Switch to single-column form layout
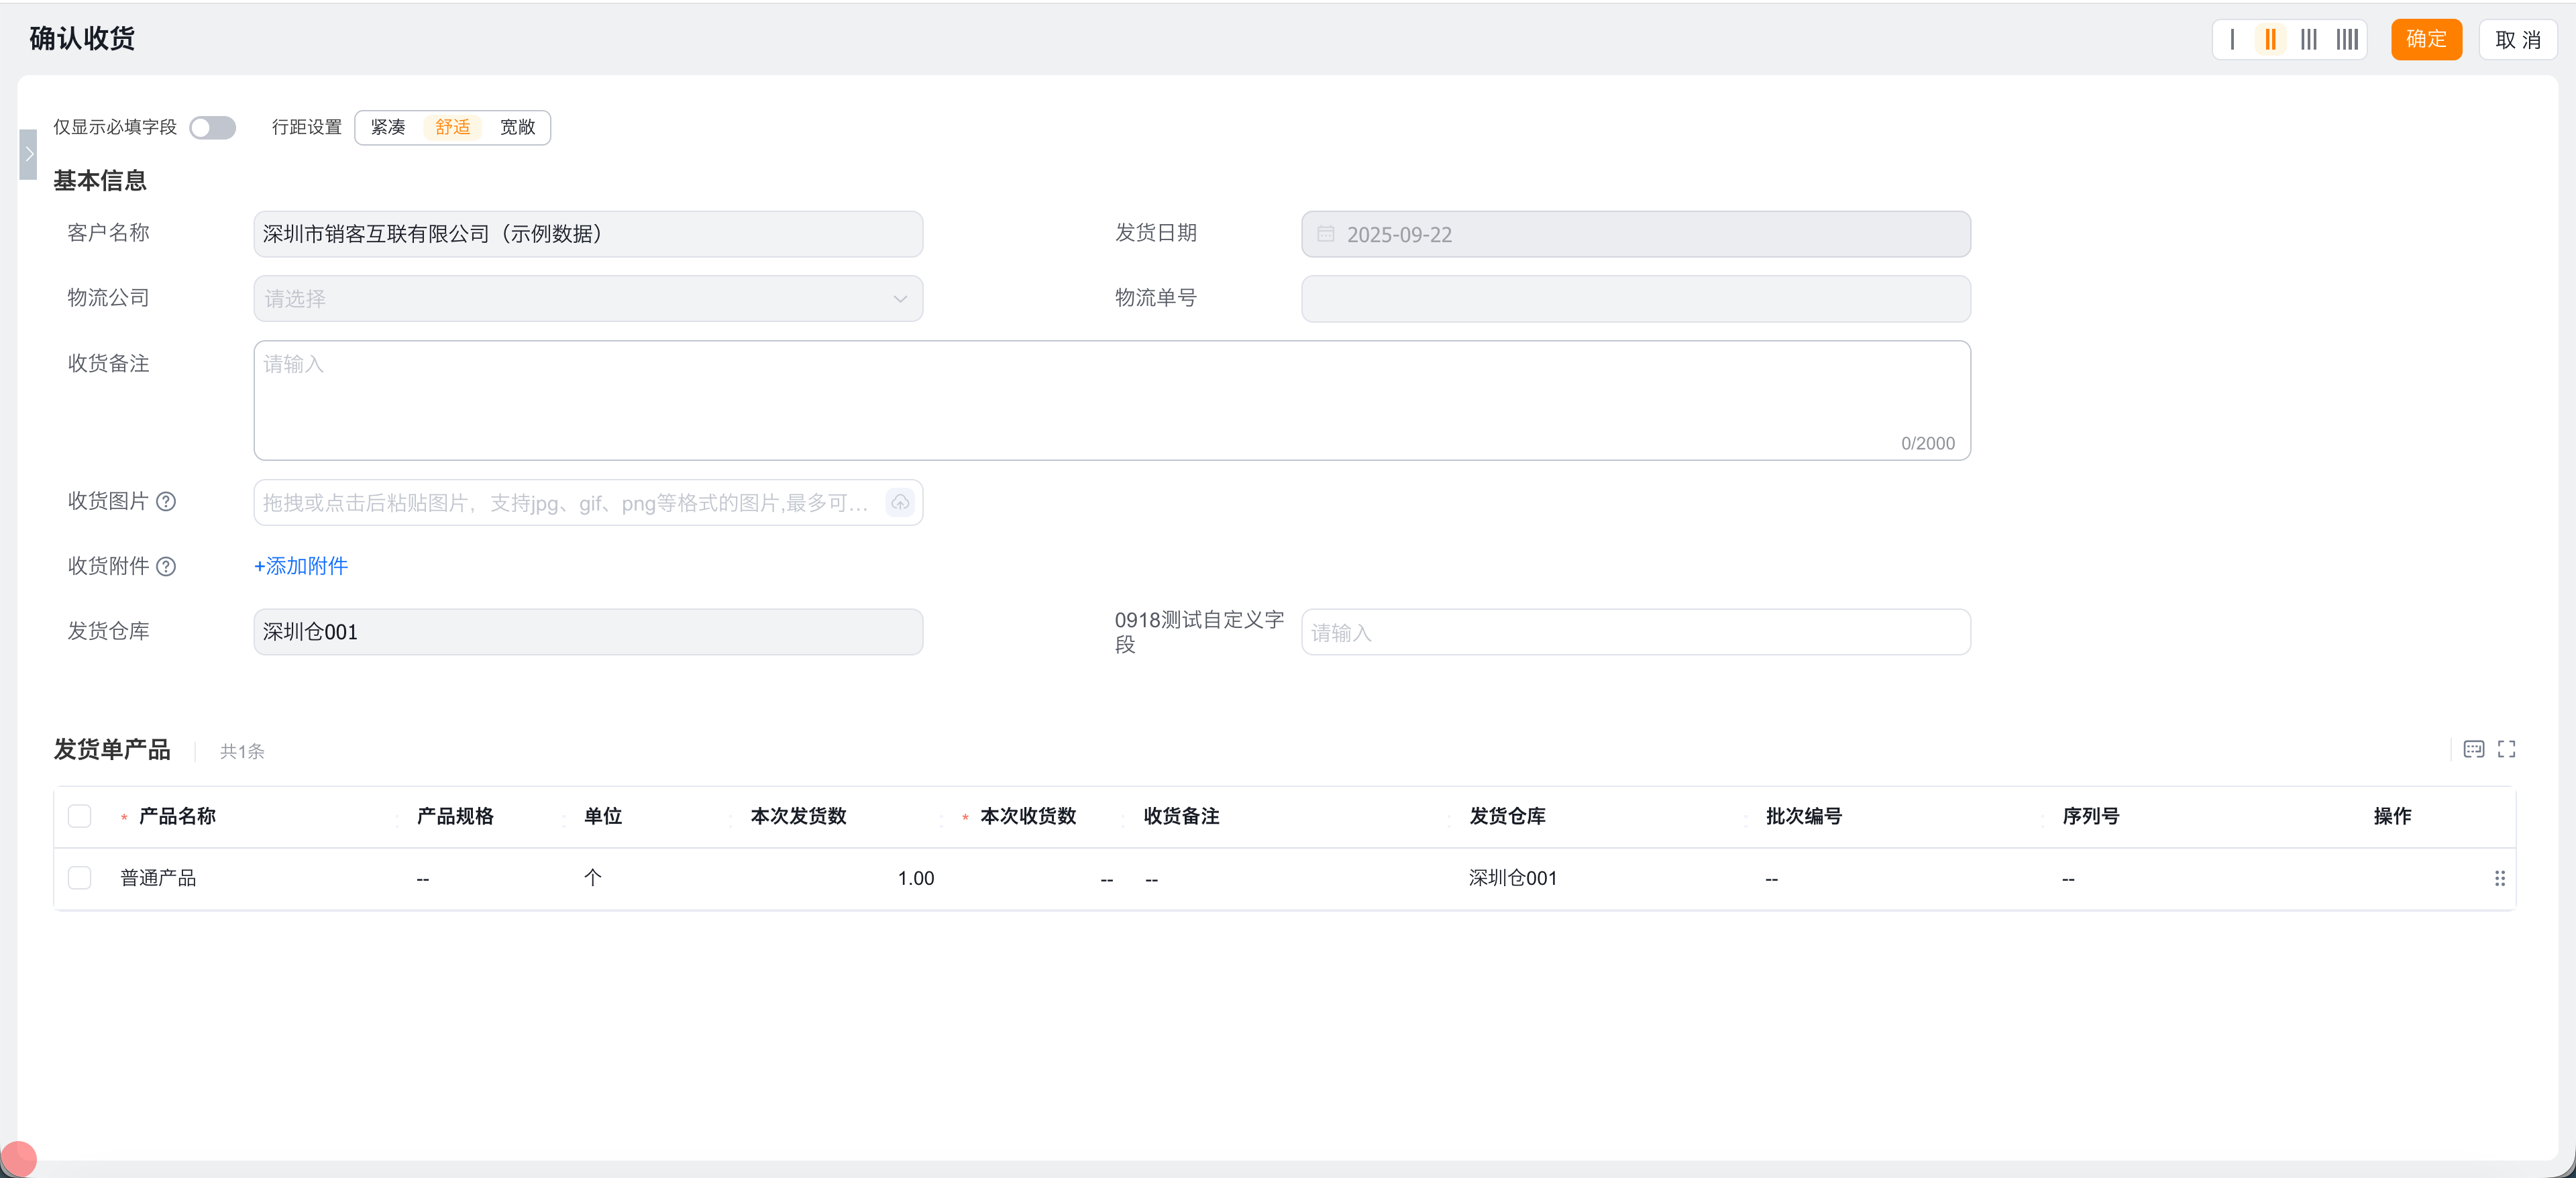The height and width of the screenshot is (1178, 2576). (x=2232, y=40)
